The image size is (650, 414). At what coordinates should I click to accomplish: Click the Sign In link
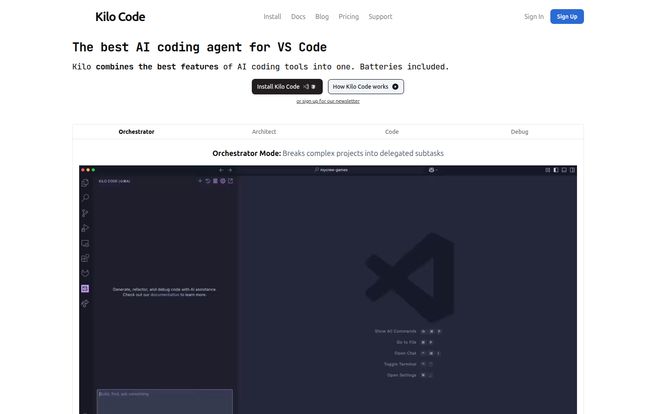pos(534,17)
